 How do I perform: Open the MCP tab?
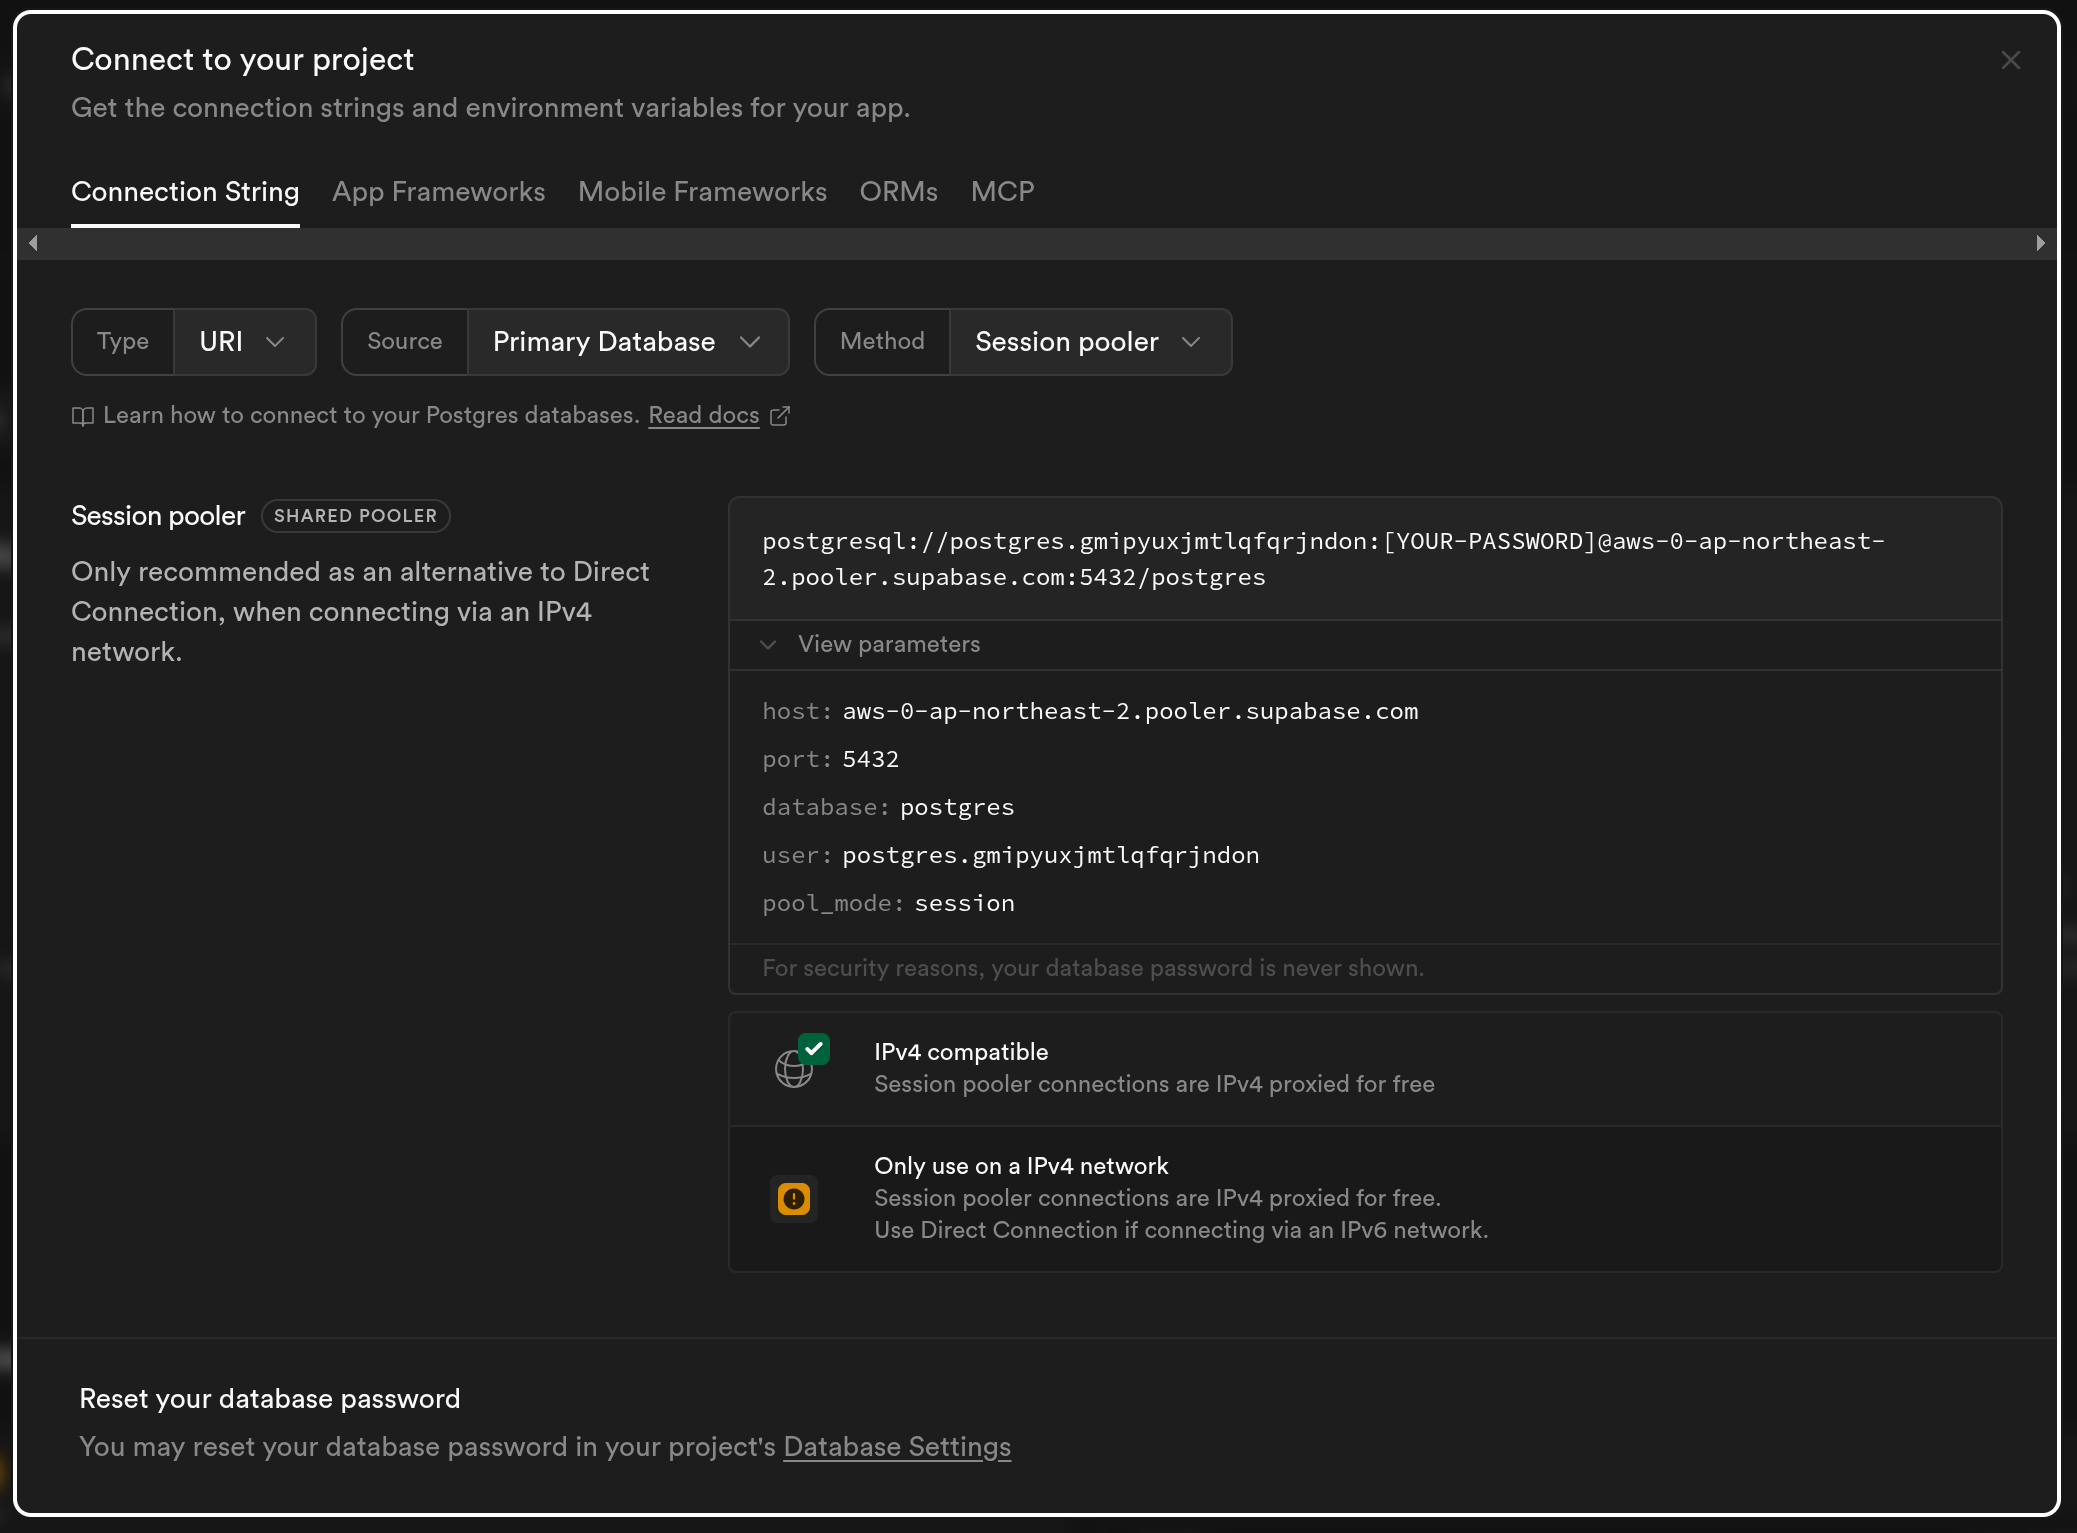tap(1003, 191)
